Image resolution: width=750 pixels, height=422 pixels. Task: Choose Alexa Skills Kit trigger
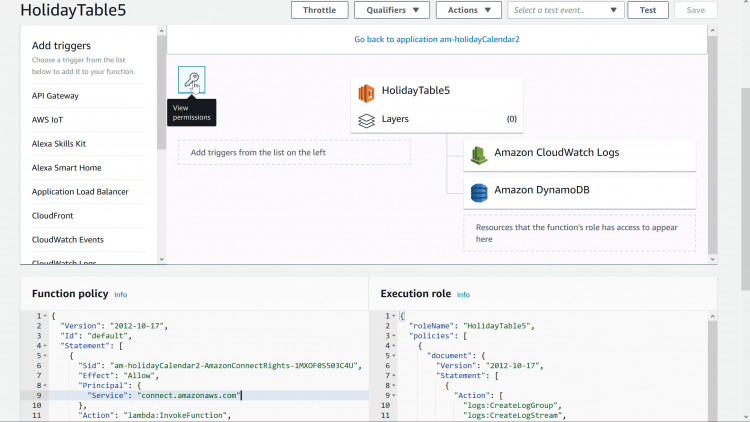pyautogui.click(x=59, y=144)
